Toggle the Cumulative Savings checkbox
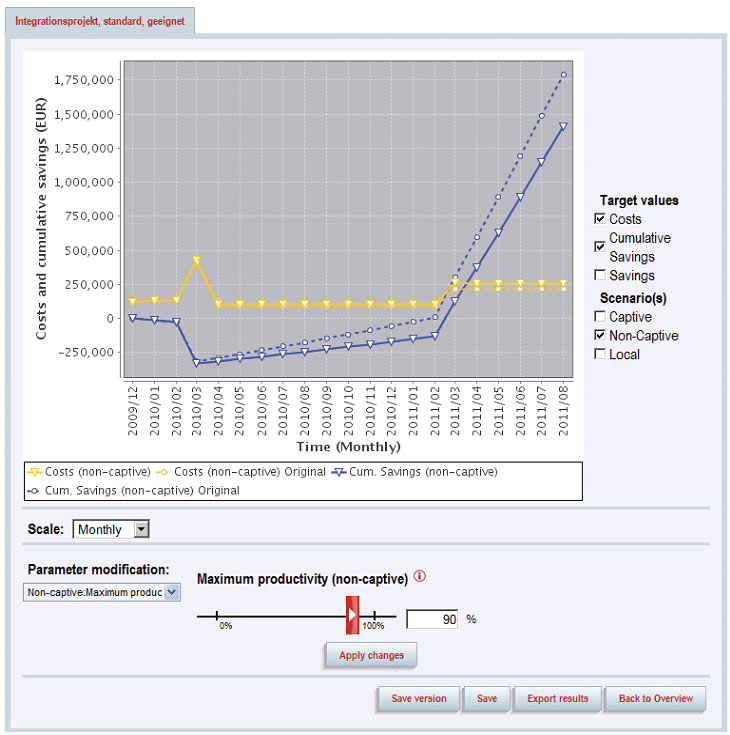The width and height of the screenshot is (730, 735). [600, 246]
